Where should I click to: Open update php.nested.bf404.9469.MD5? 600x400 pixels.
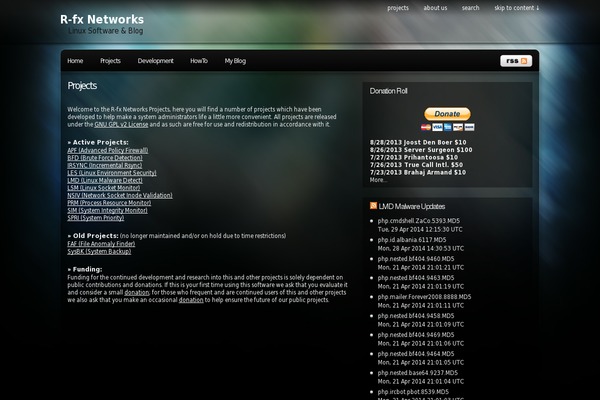(x=416, y=335)
